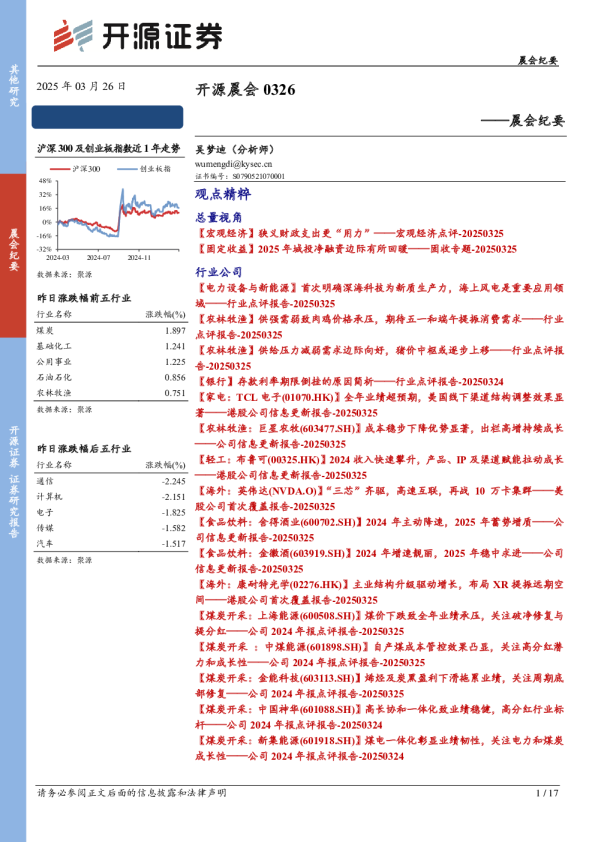Open the 【宏观经济】狭义财政支出 report link

point(350,233)
